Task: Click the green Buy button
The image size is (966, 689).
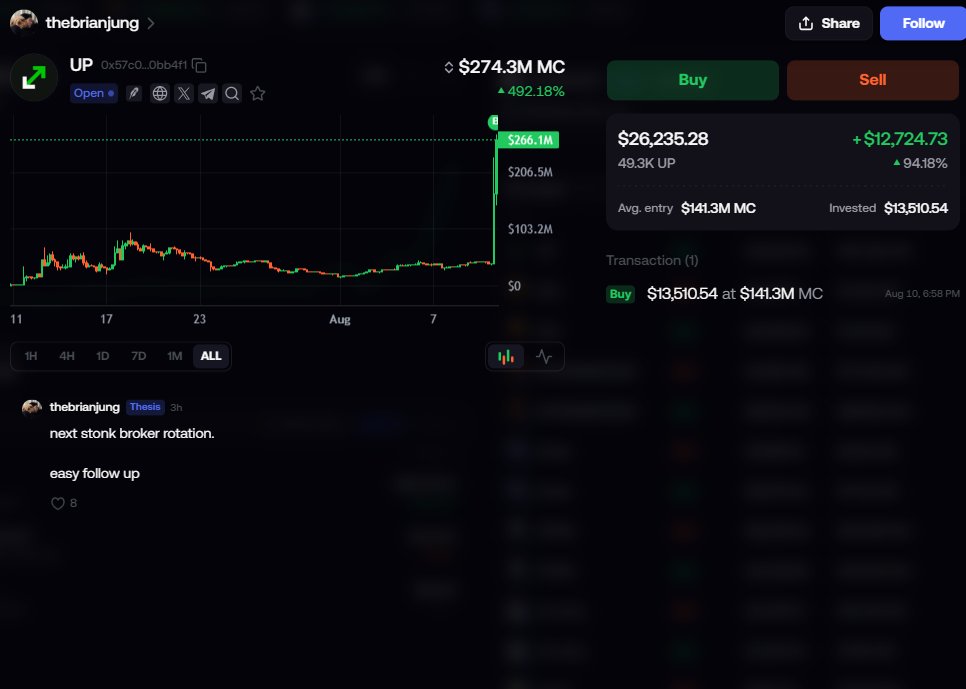Action: tap(692, 80)
